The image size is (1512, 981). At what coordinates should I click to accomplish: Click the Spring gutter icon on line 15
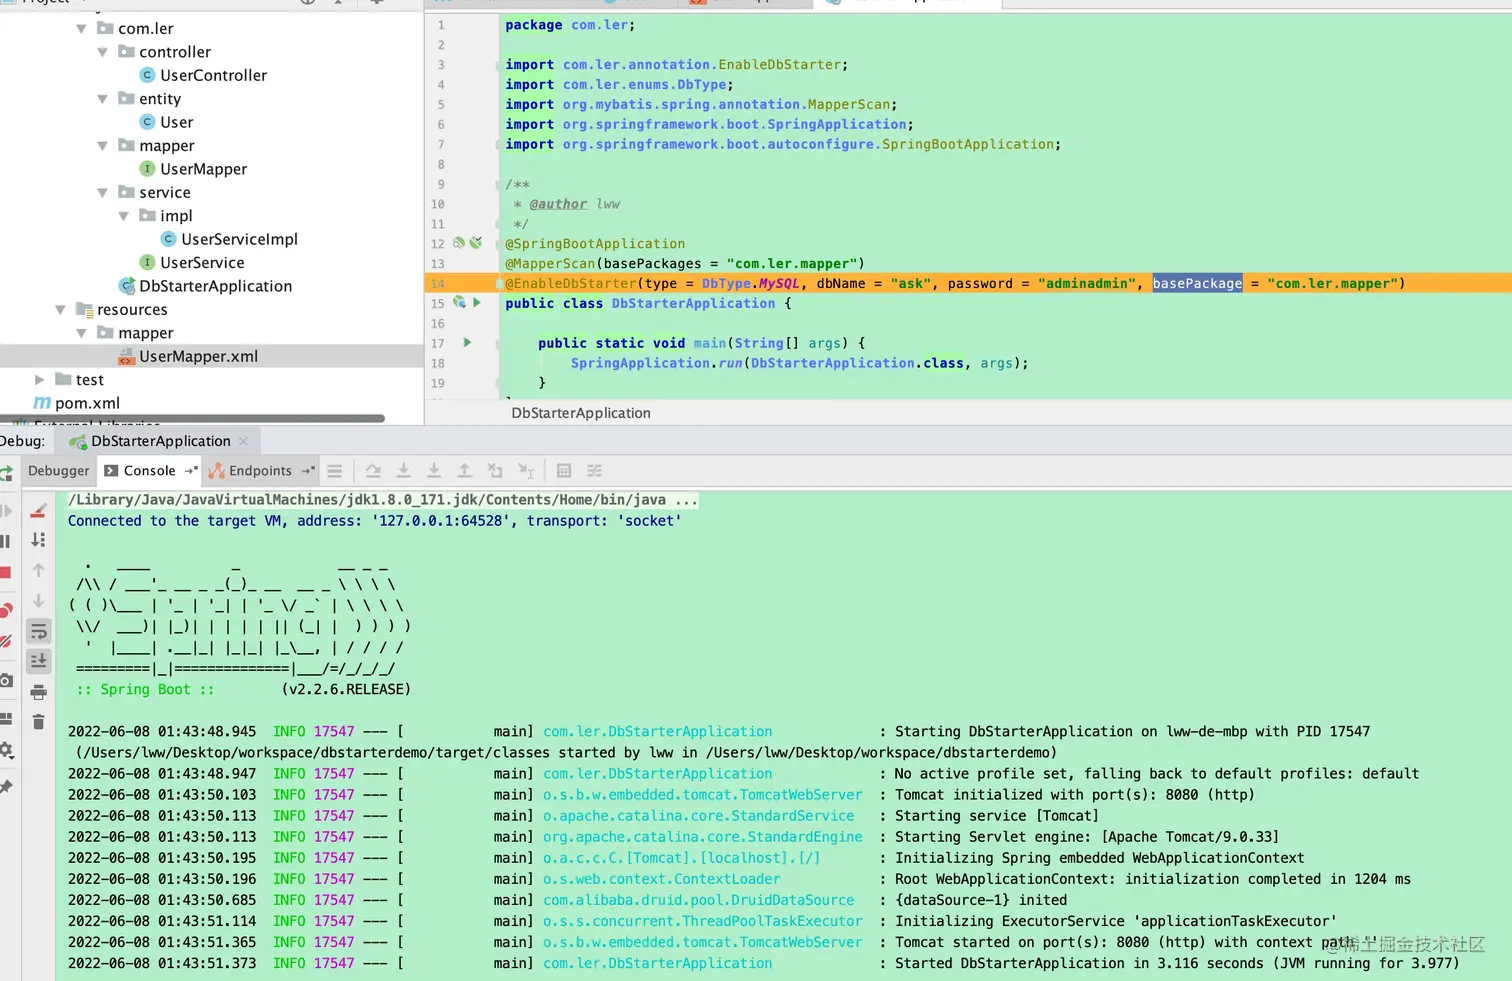459,302
